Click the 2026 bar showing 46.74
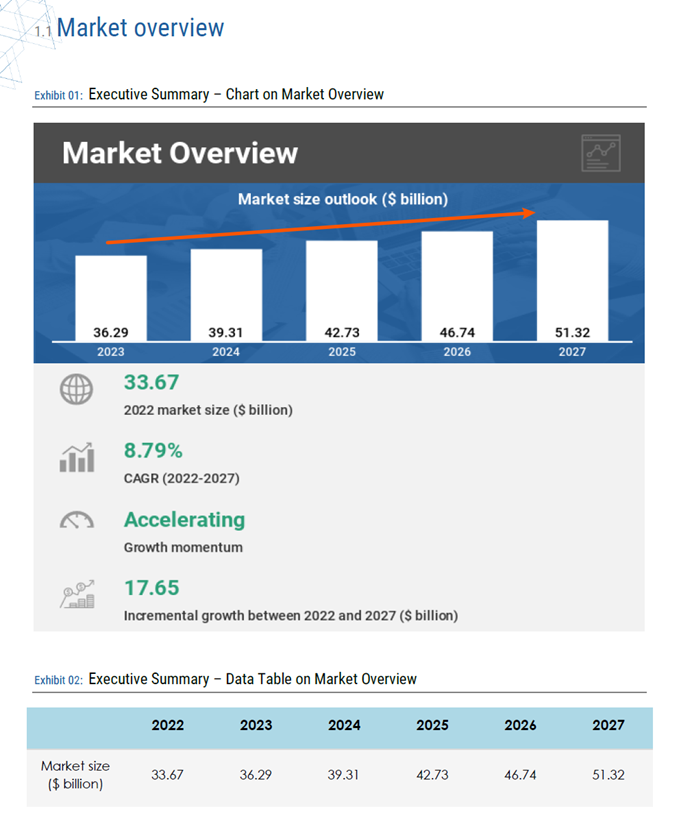 tap(457, 286)
